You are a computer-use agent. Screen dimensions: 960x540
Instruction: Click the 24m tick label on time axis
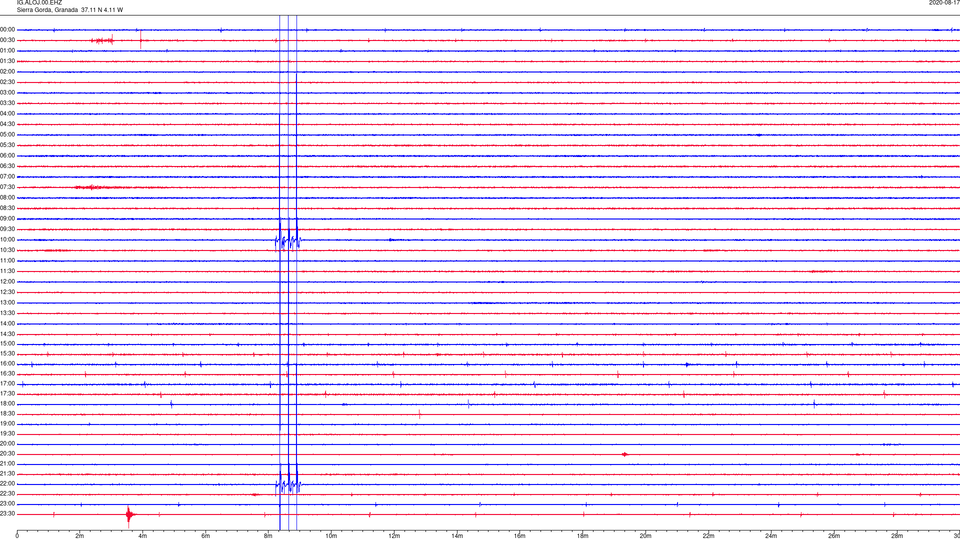771,536
